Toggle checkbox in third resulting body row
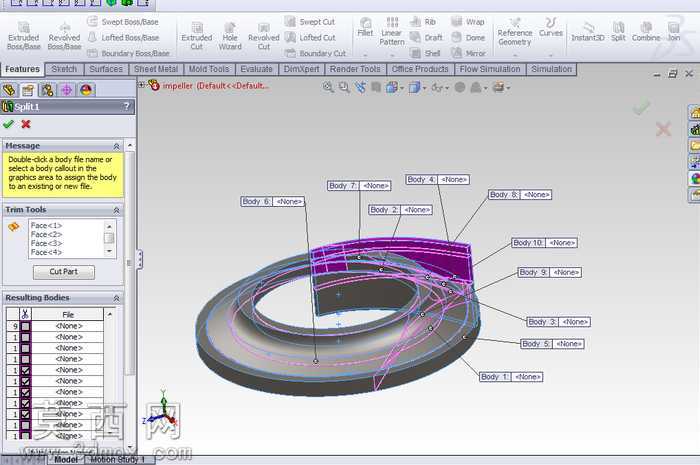This screenshot has height=465, width=700. [25, 349]
